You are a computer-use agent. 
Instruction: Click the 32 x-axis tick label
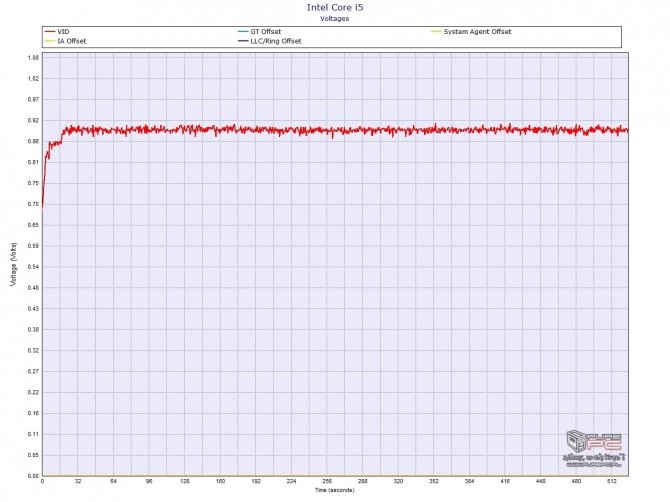tap(78, 481)
